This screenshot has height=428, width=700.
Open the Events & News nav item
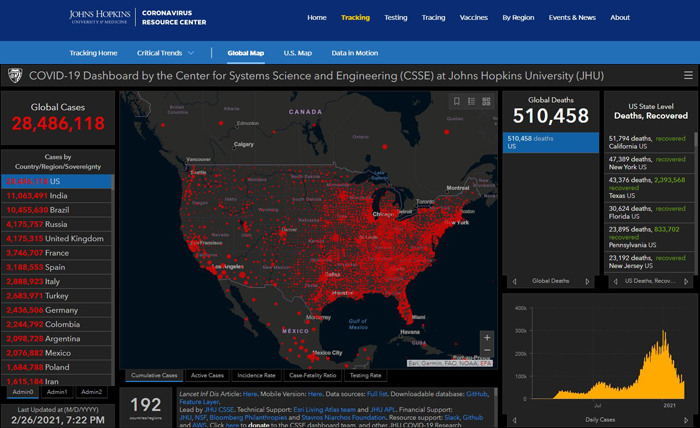coord(572,17)
